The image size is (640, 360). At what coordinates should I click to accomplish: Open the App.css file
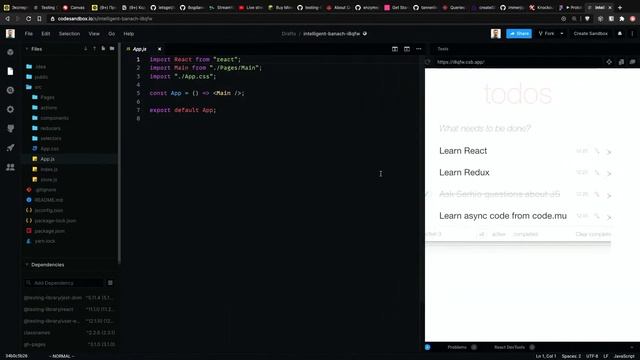(46, 149)
